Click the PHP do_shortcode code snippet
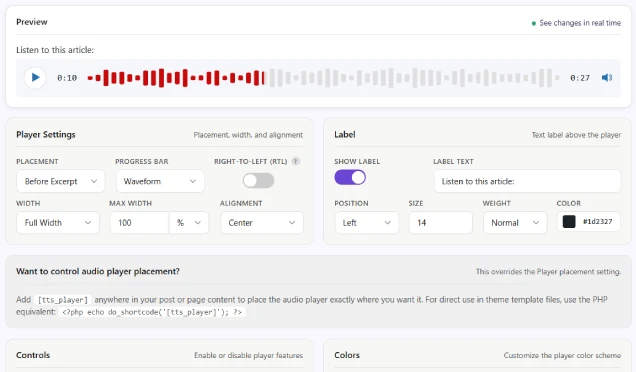The image size is (636, 372). 152,312
